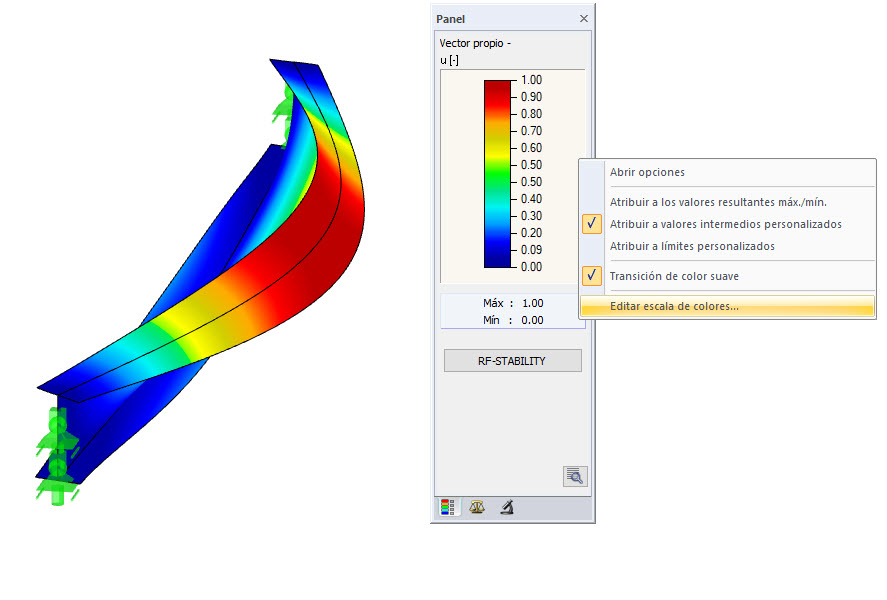Image resolution: width=887 pixels, height=600 pixels.
Task: Click the 0.80 scale value label
Action: (x=531, y=114)
